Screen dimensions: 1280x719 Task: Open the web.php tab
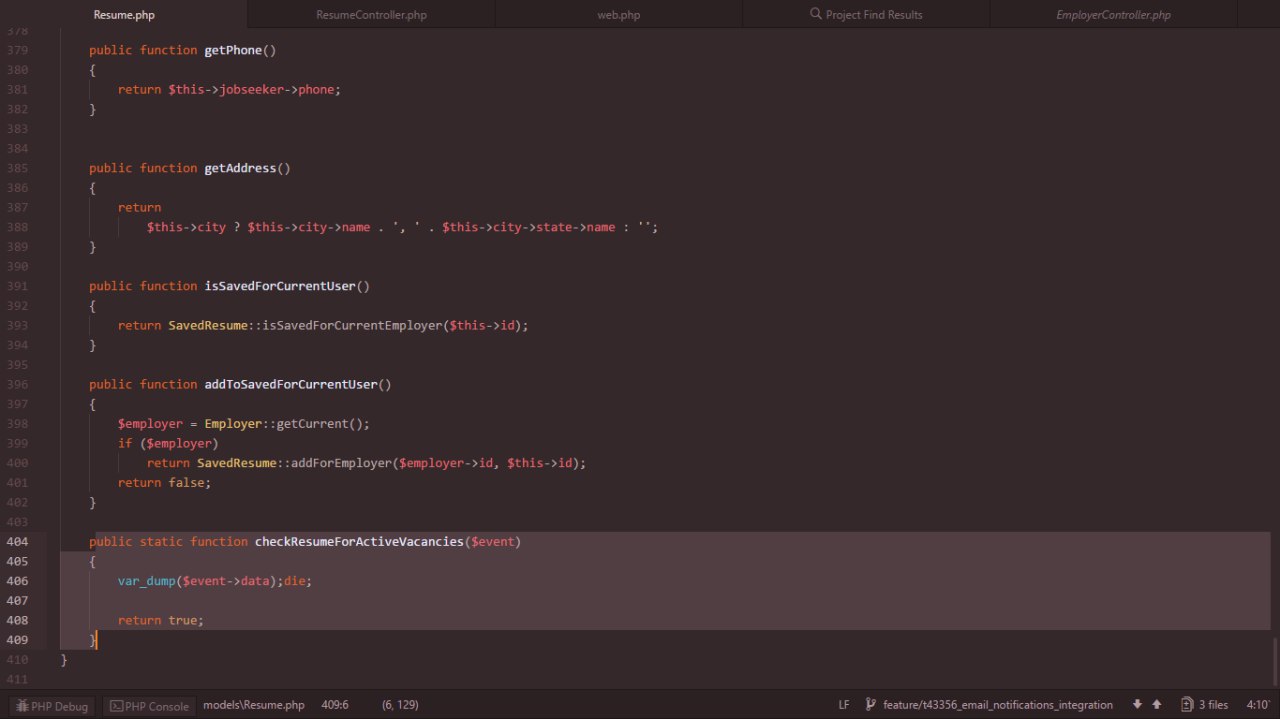point(618,15)
